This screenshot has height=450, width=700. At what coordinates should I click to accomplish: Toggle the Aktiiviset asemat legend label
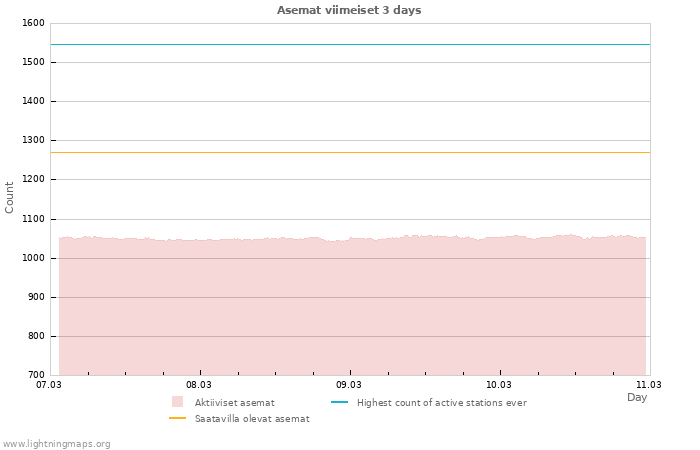pyautogui.click(x=234, y=403)
